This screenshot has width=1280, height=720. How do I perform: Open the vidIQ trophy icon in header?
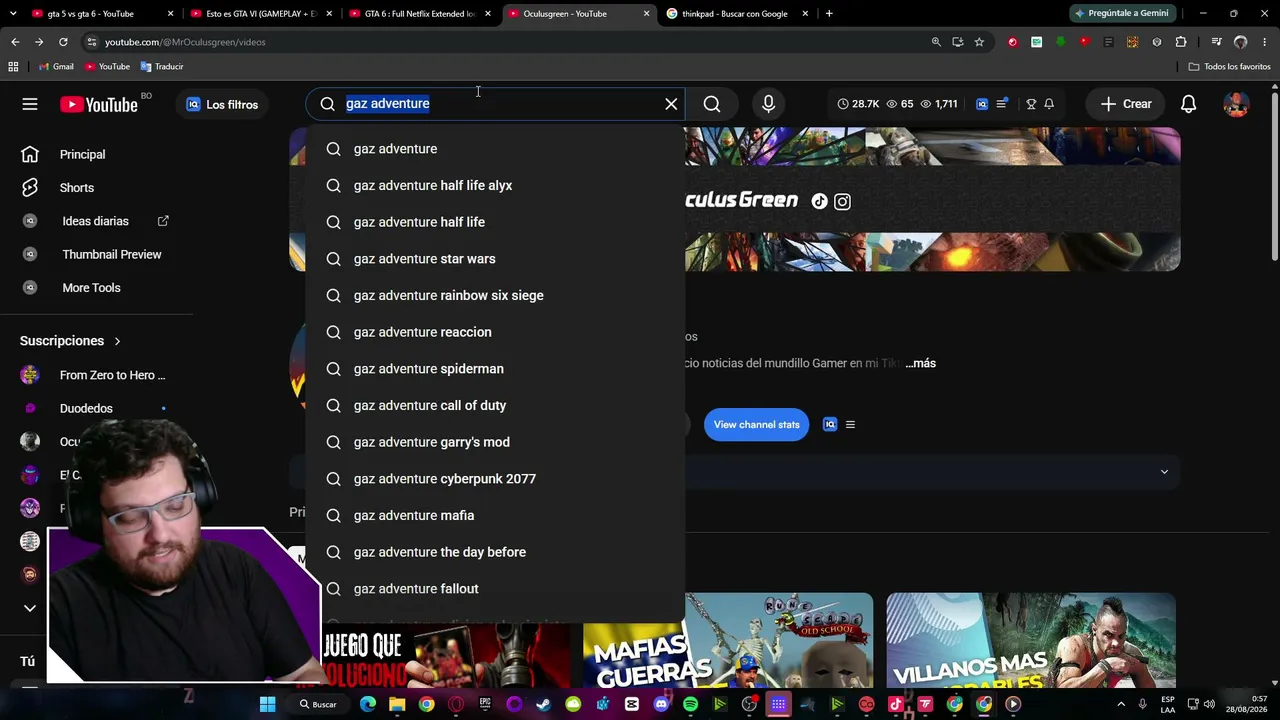pos(1031,104)
